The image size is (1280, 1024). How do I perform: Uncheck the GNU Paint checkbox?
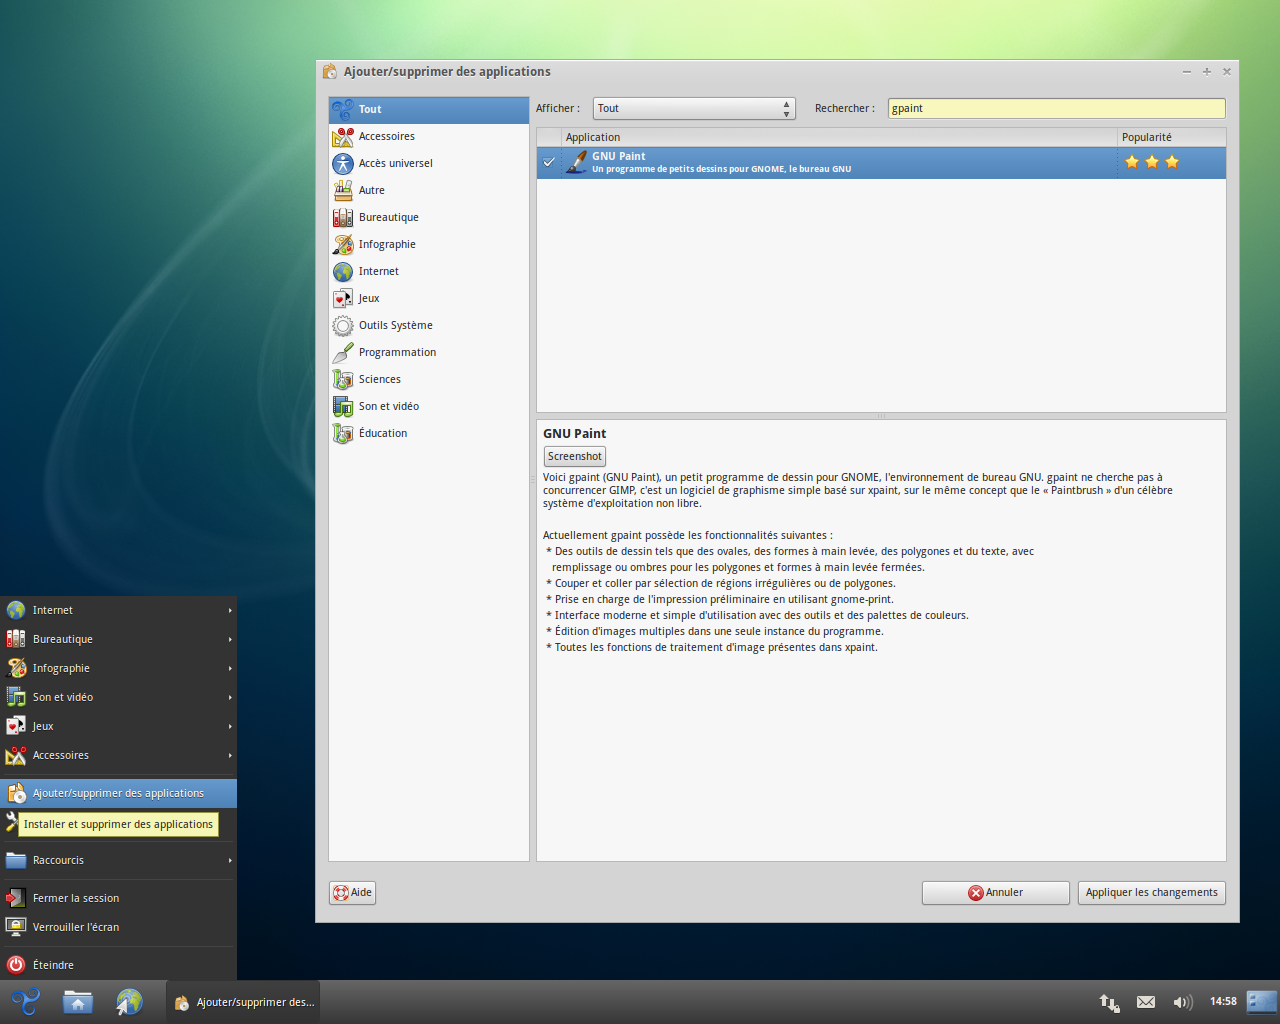tap(549, 162)
